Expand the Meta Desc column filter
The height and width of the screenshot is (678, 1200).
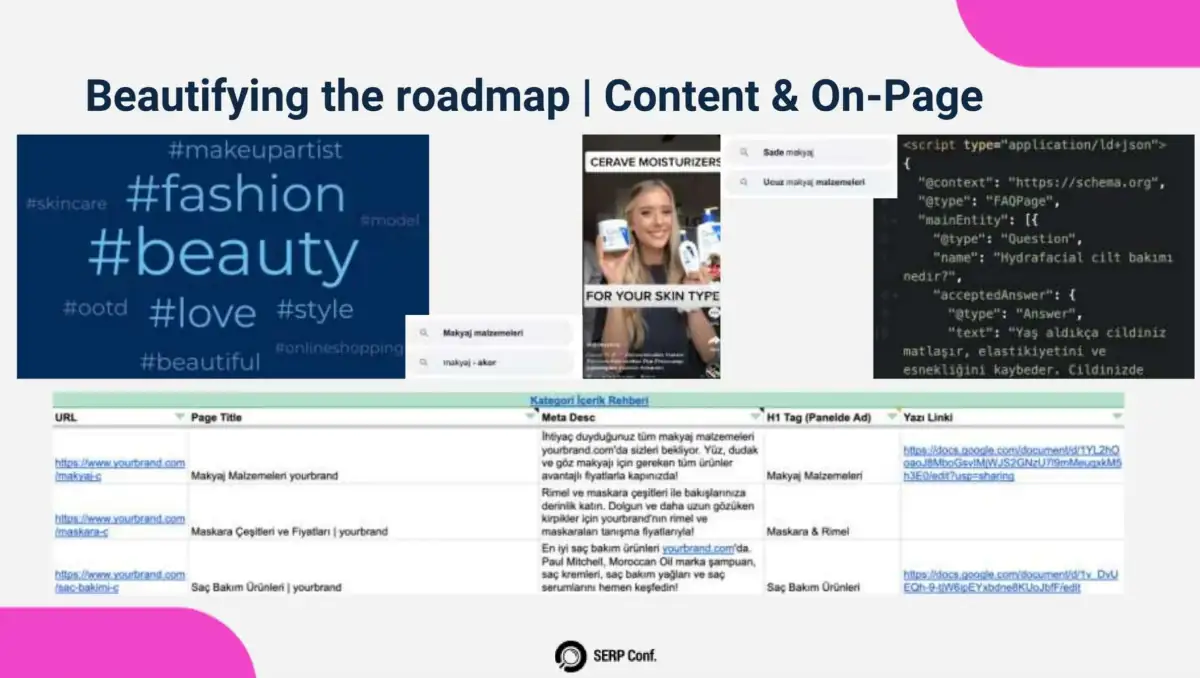coord(755,416)
